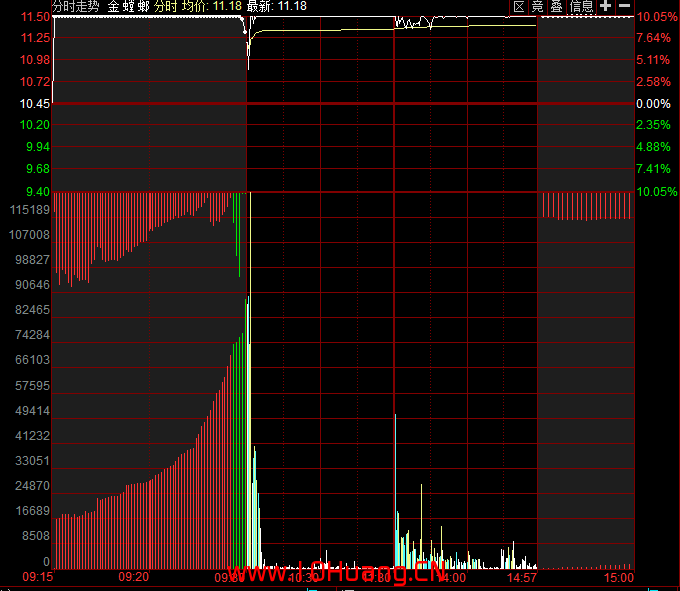Click the minus zoom-out icon

625,7
